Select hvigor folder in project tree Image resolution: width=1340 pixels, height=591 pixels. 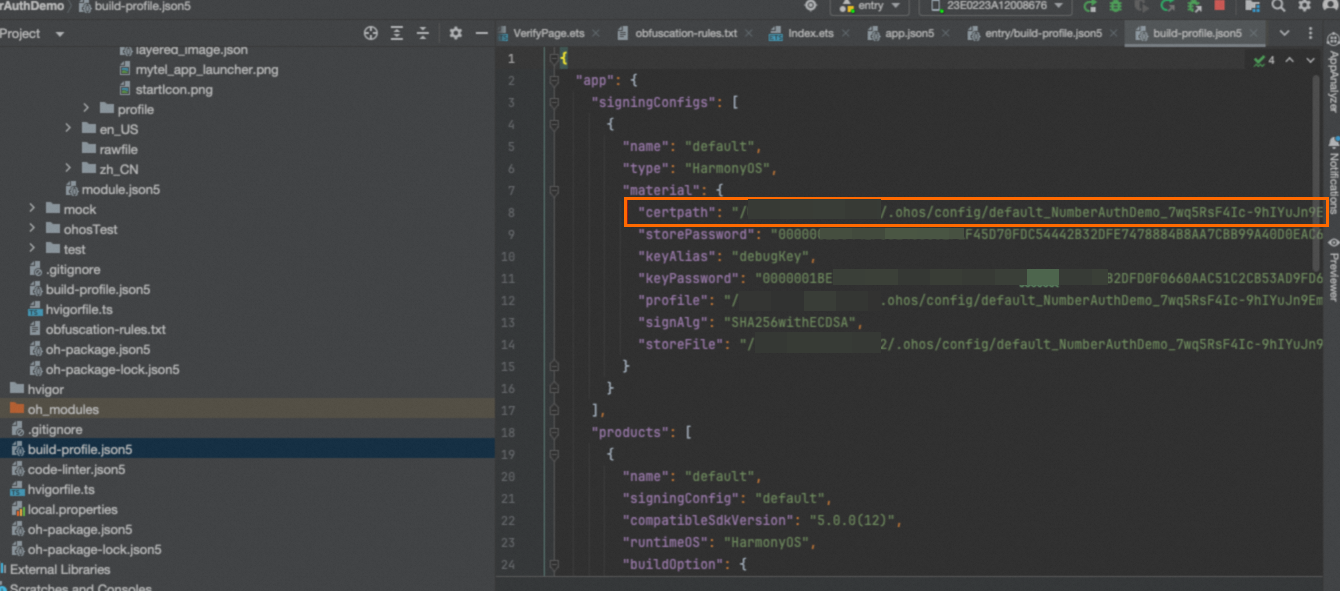click(x=47, y=389)
